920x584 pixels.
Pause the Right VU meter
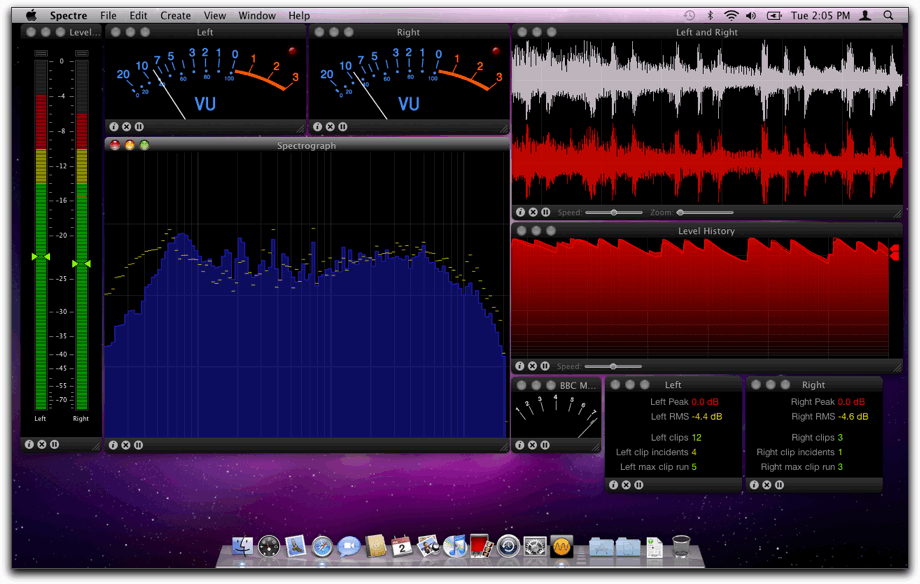click(343, 126)
